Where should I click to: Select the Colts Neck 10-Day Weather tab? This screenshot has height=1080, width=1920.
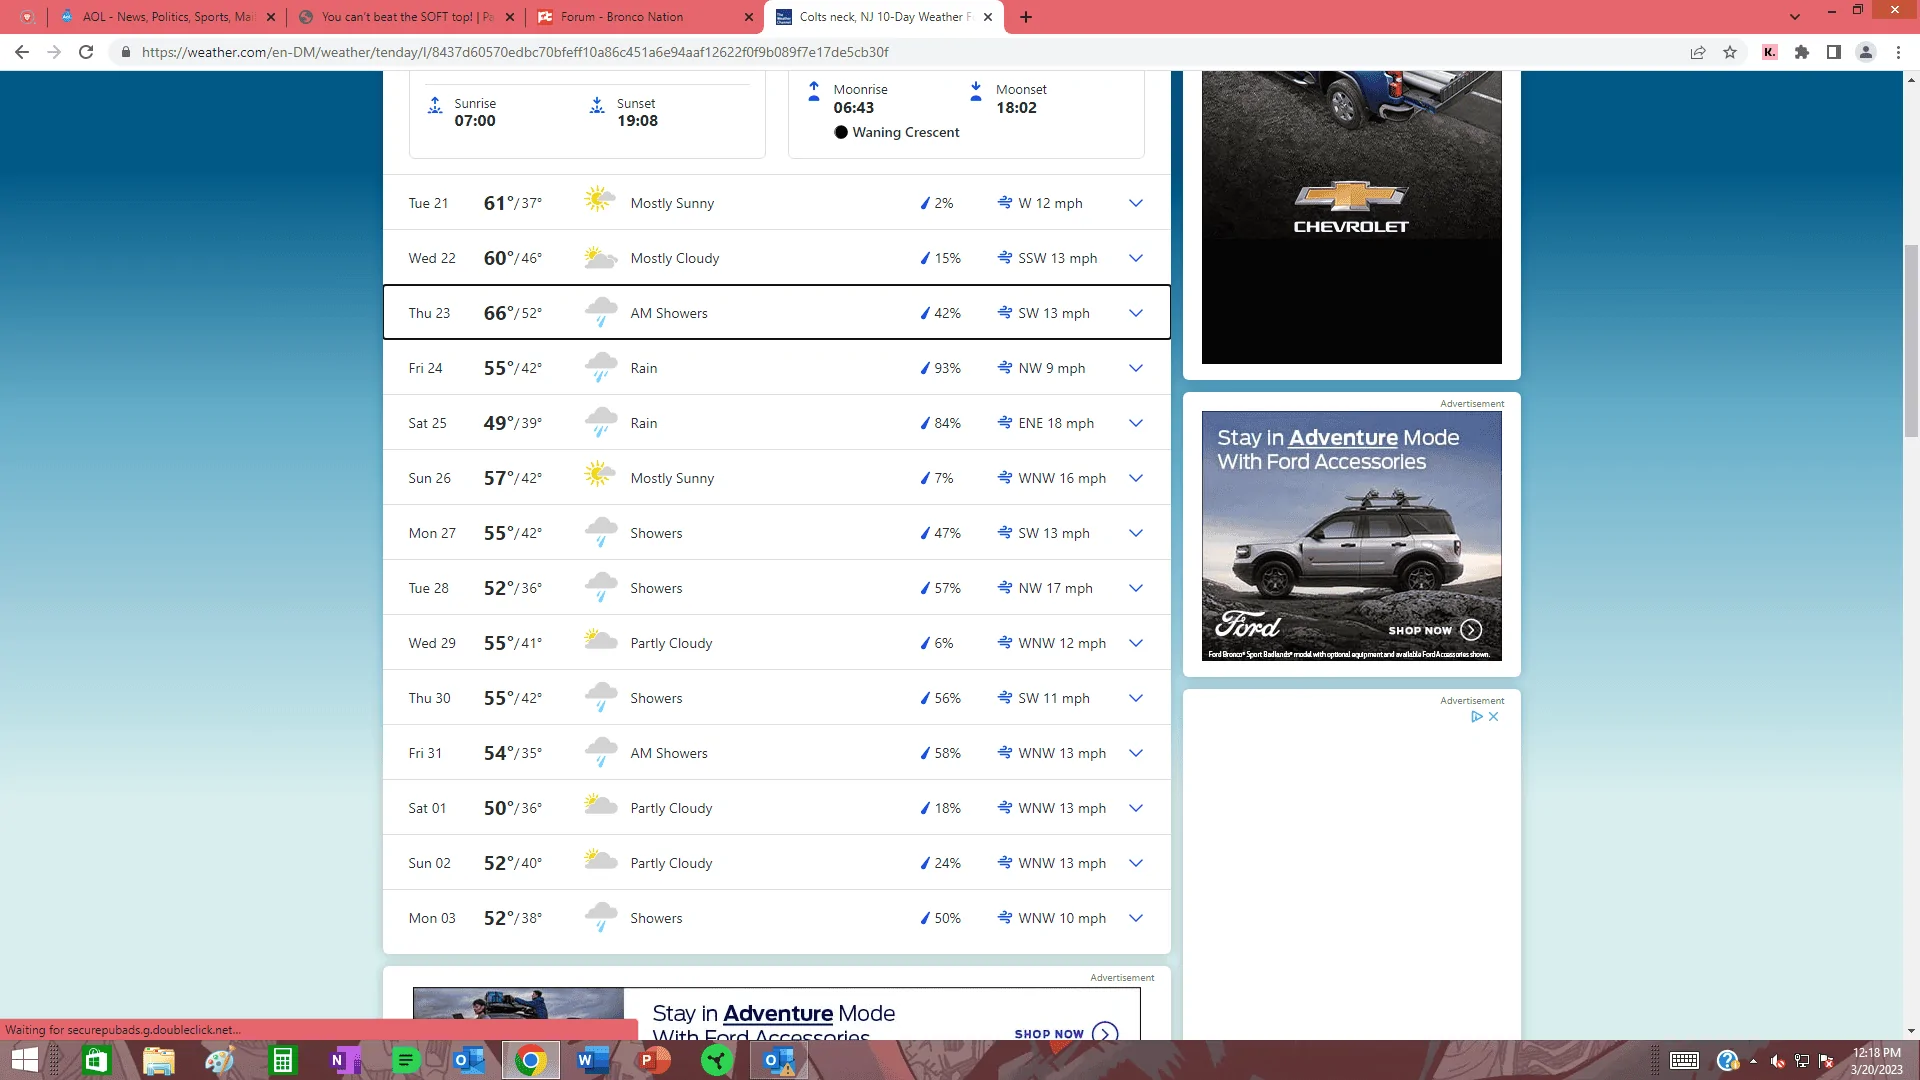pos(884,17)
